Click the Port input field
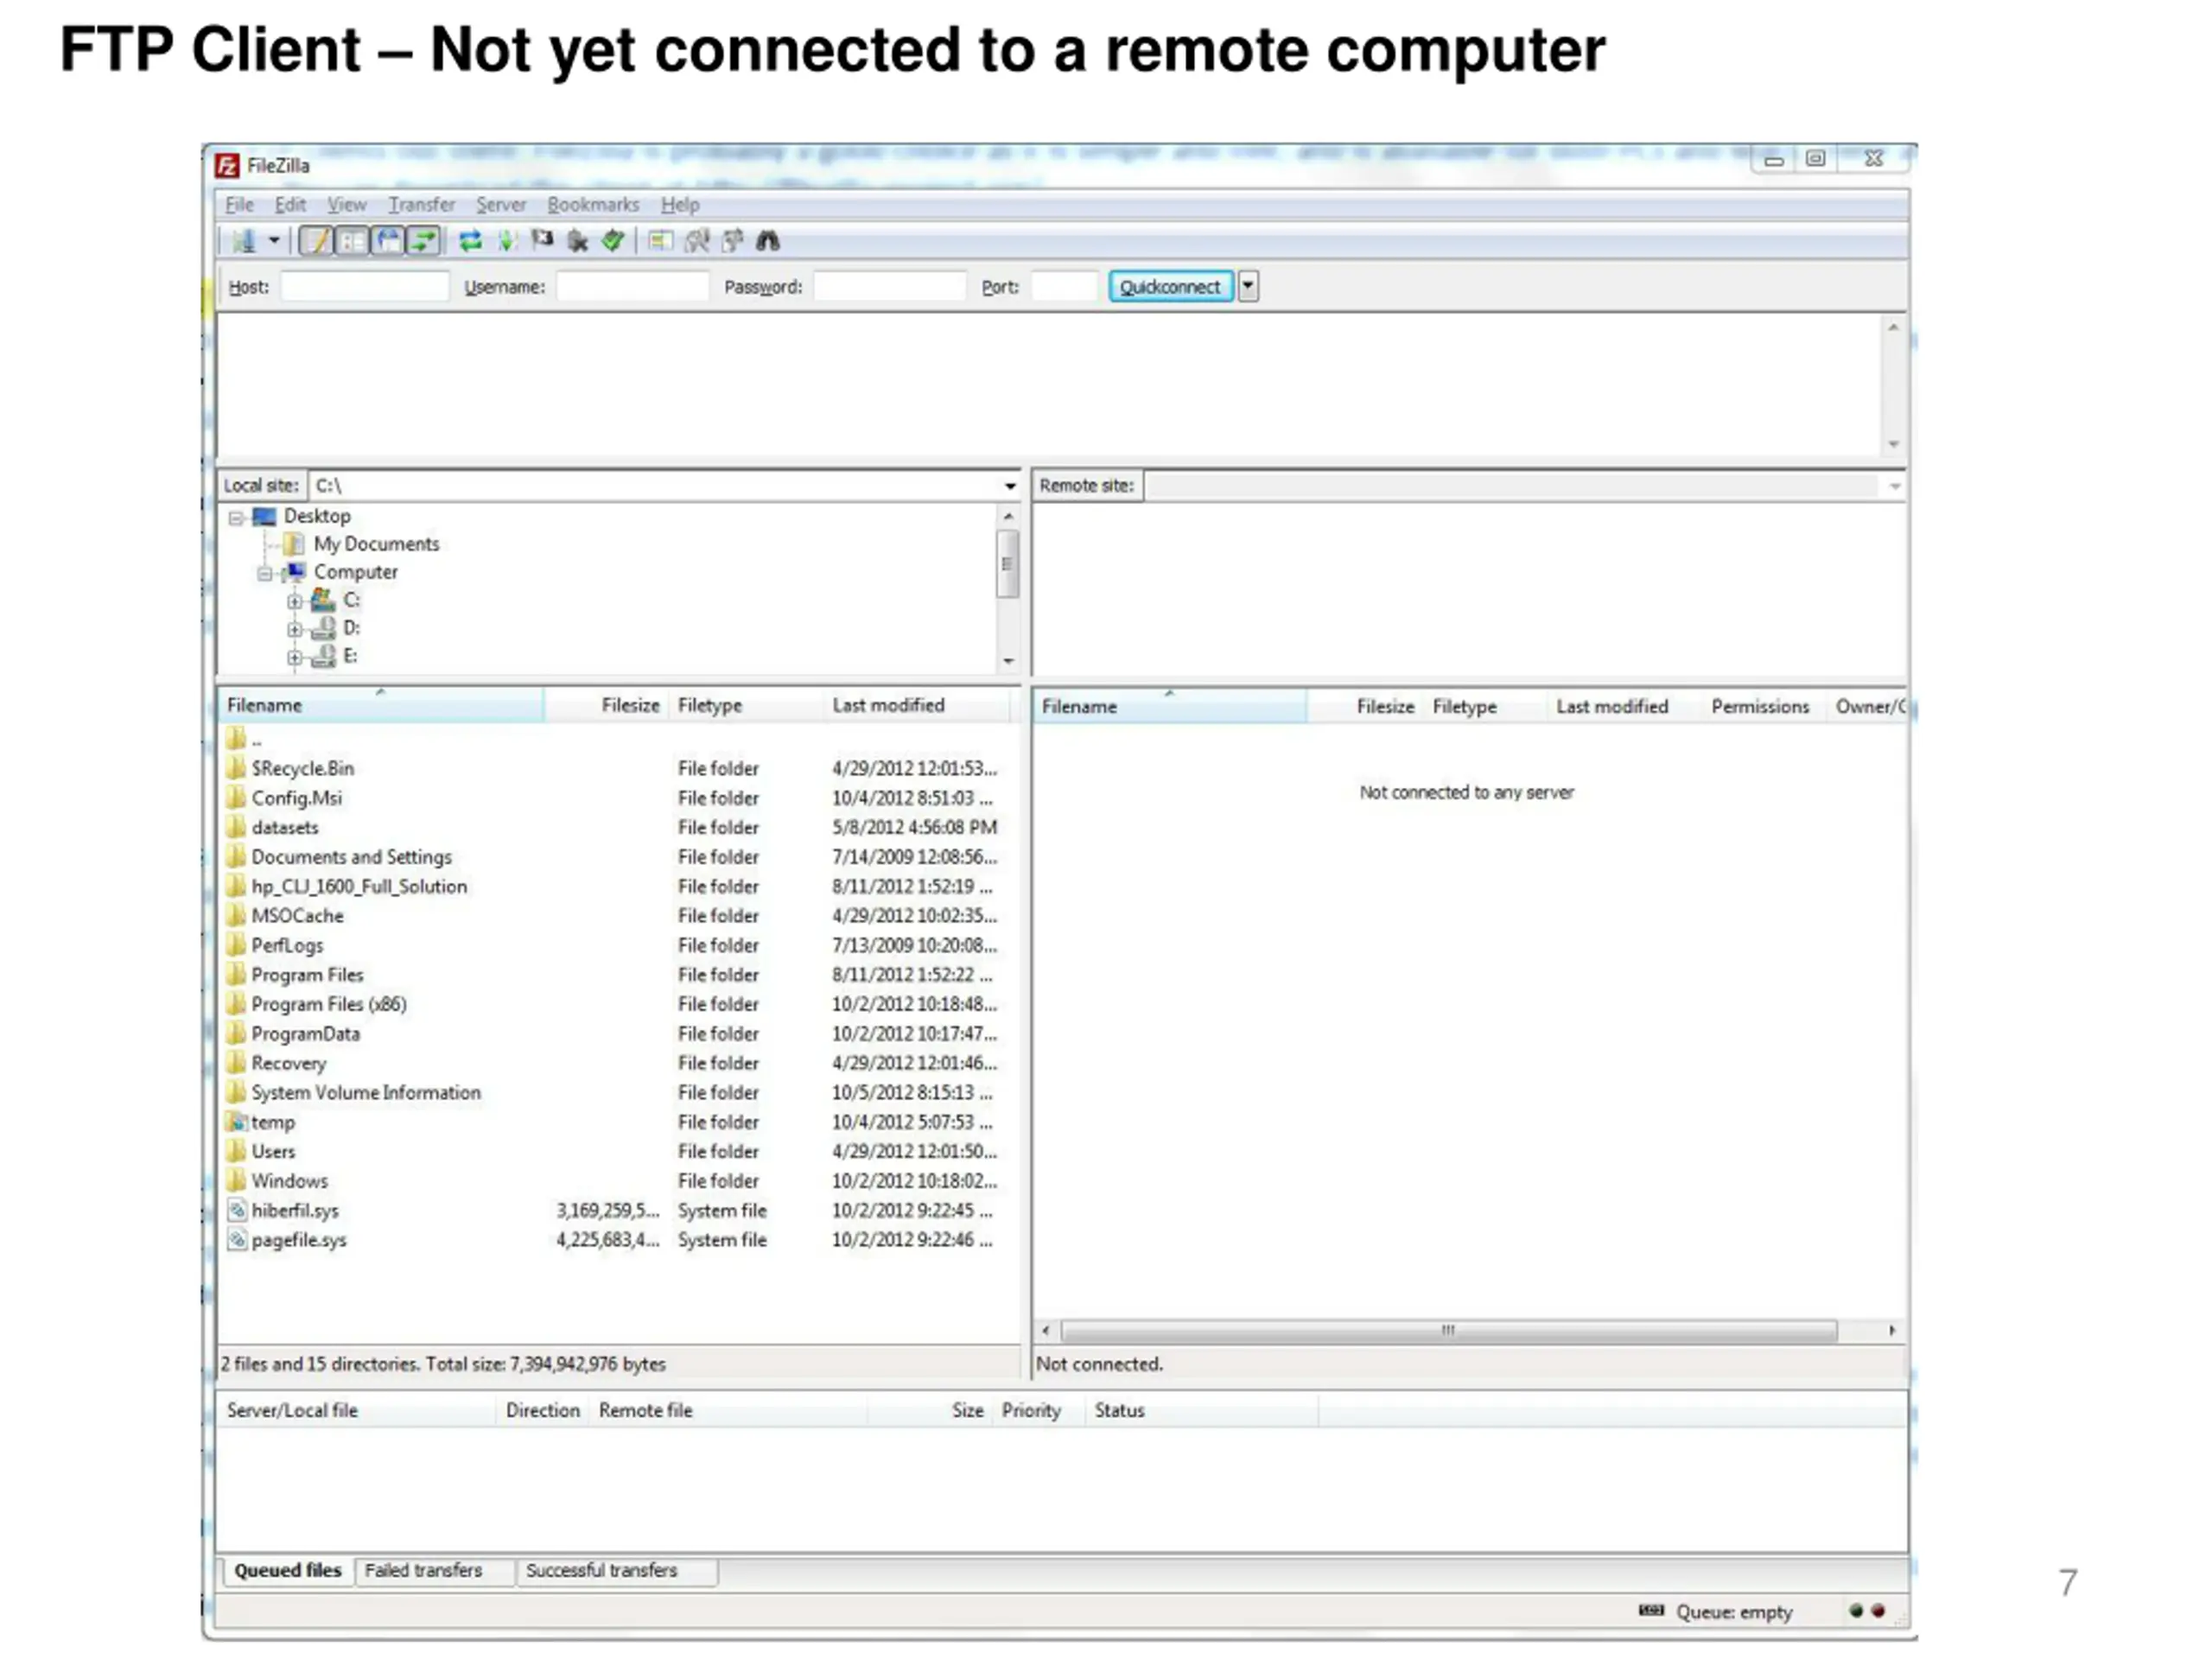2212x1659 pixels. click(1064, 287)
